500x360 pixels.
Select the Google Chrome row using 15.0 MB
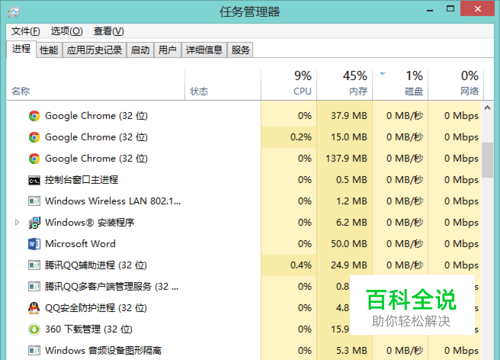[244, 137]
